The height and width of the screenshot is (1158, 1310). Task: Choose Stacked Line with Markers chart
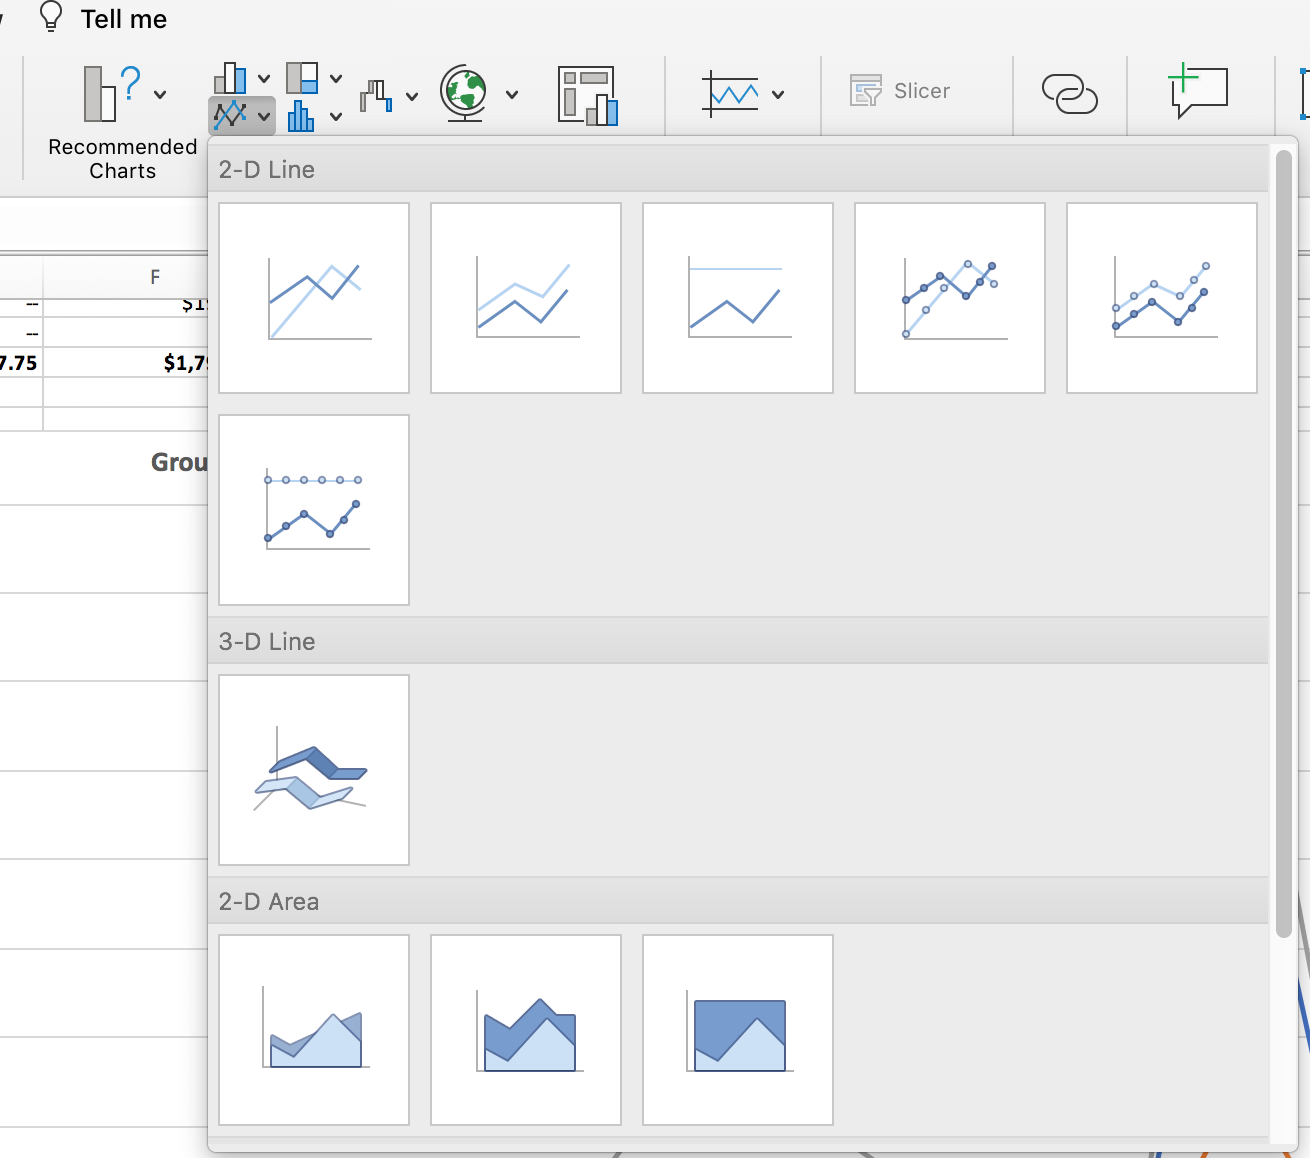pyautogui.click(x=1162, y=298)
